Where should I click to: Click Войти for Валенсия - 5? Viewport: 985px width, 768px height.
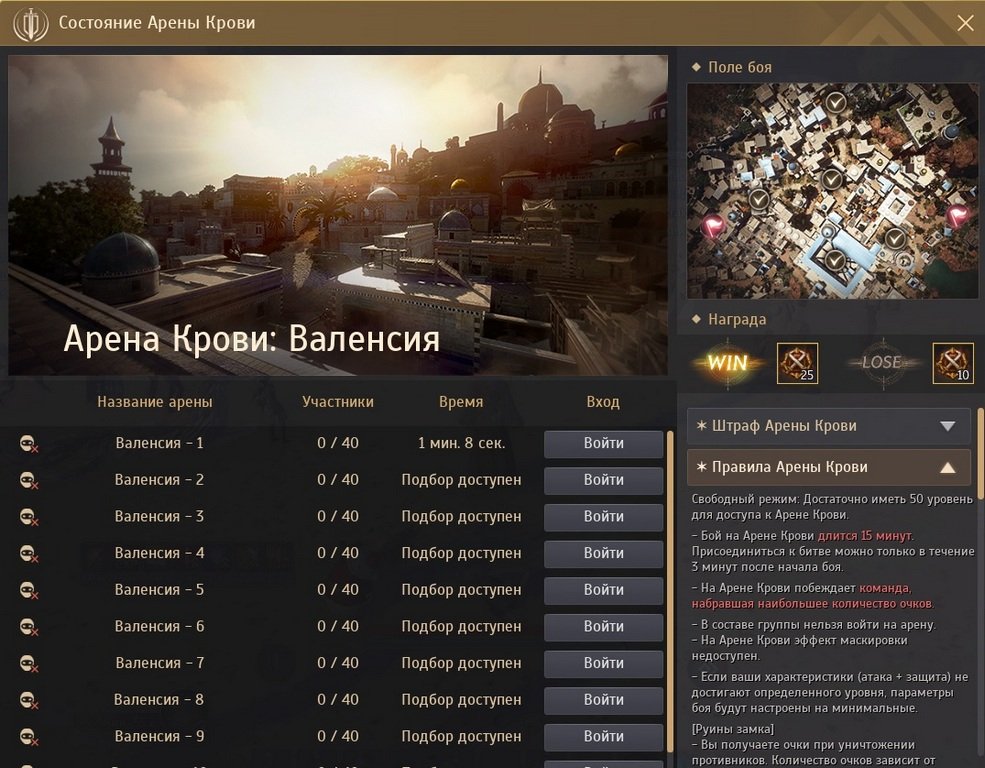tap(603, 590)
